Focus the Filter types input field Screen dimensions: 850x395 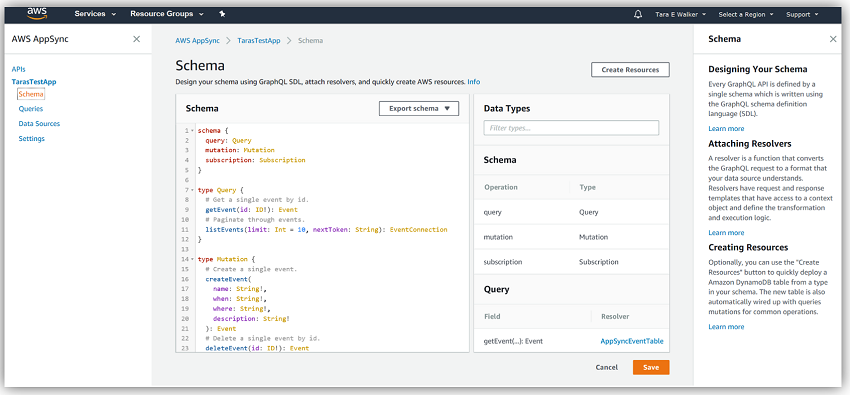coord(571,128)
